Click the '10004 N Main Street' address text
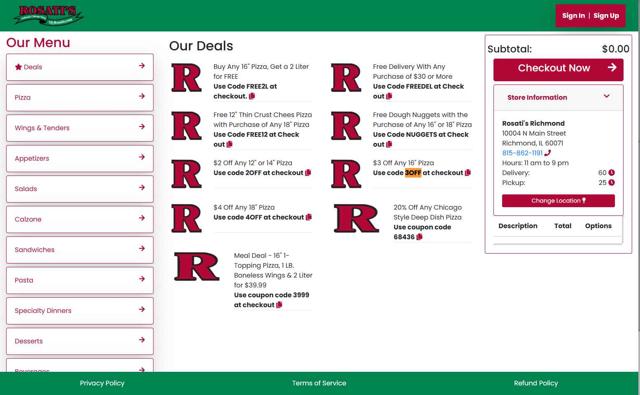640x395 pixels. 534,133
